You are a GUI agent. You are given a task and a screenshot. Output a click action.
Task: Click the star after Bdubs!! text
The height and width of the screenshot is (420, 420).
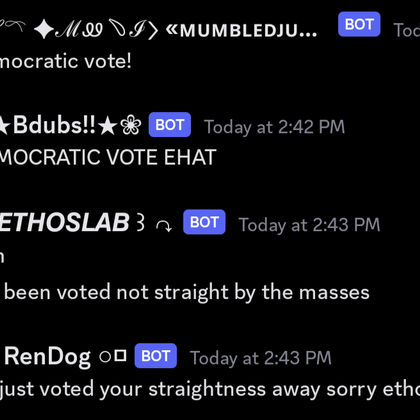point(108,125)
